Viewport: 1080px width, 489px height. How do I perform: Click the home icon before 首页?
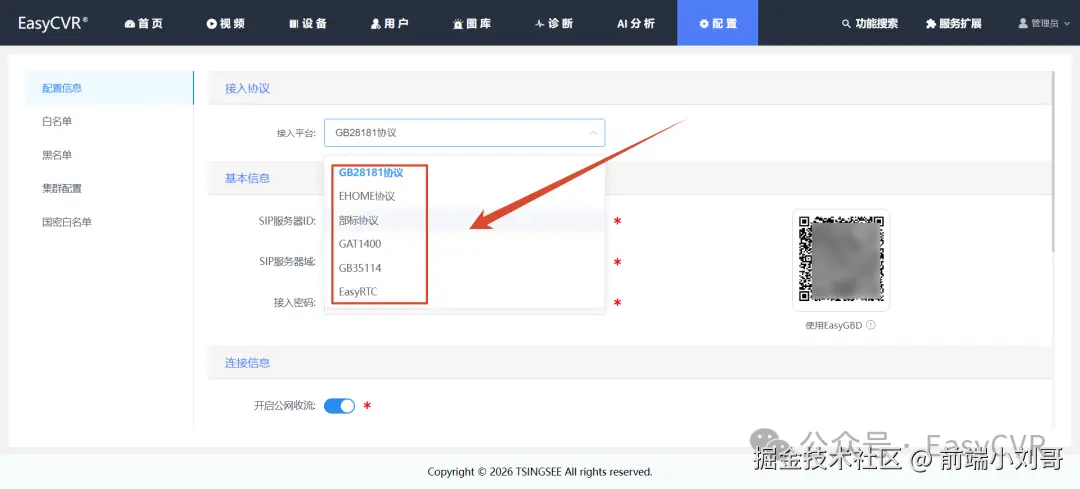(x=129, y=24)
